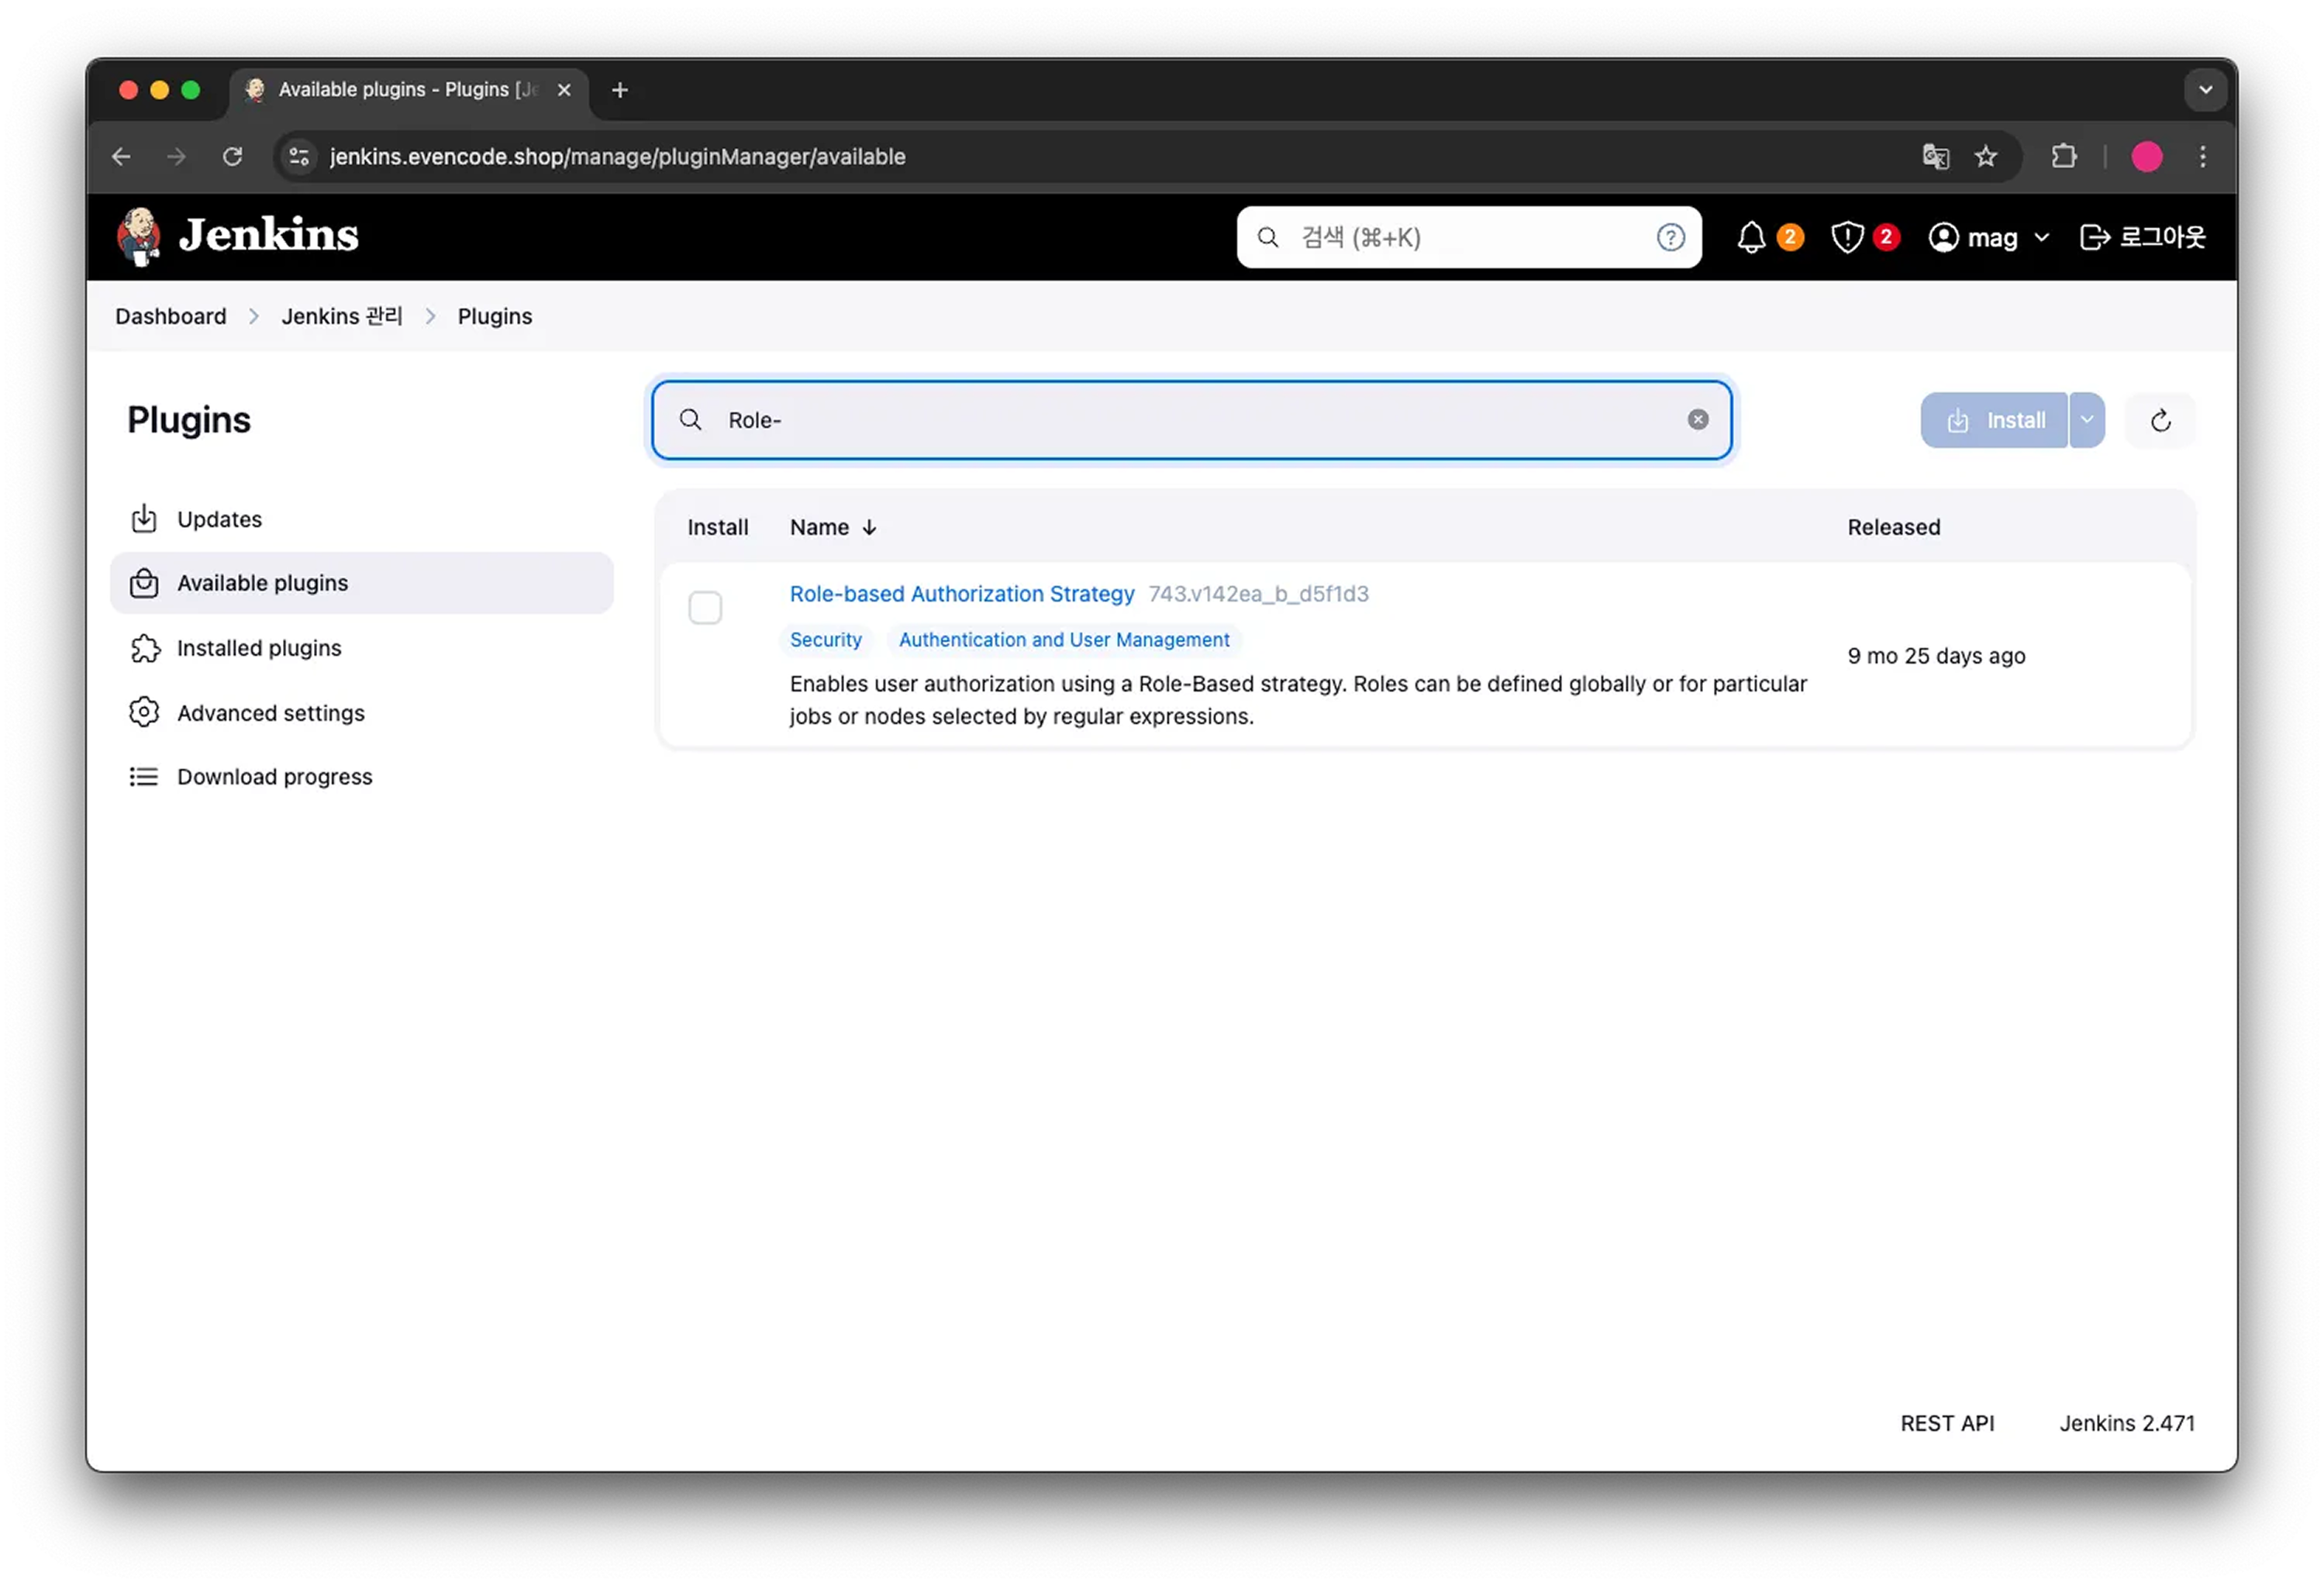Log out via the 로그아웃 link
The image size is (2324, 1586).
[x=2142, y=237]
